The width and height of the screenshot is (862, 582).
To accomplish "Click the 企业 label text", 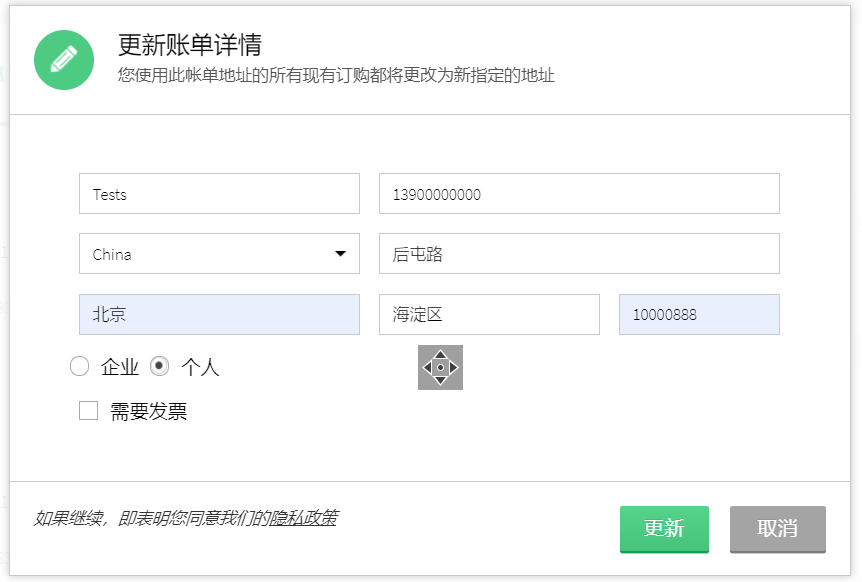I will pyautogui.click(x=120, y=367).
